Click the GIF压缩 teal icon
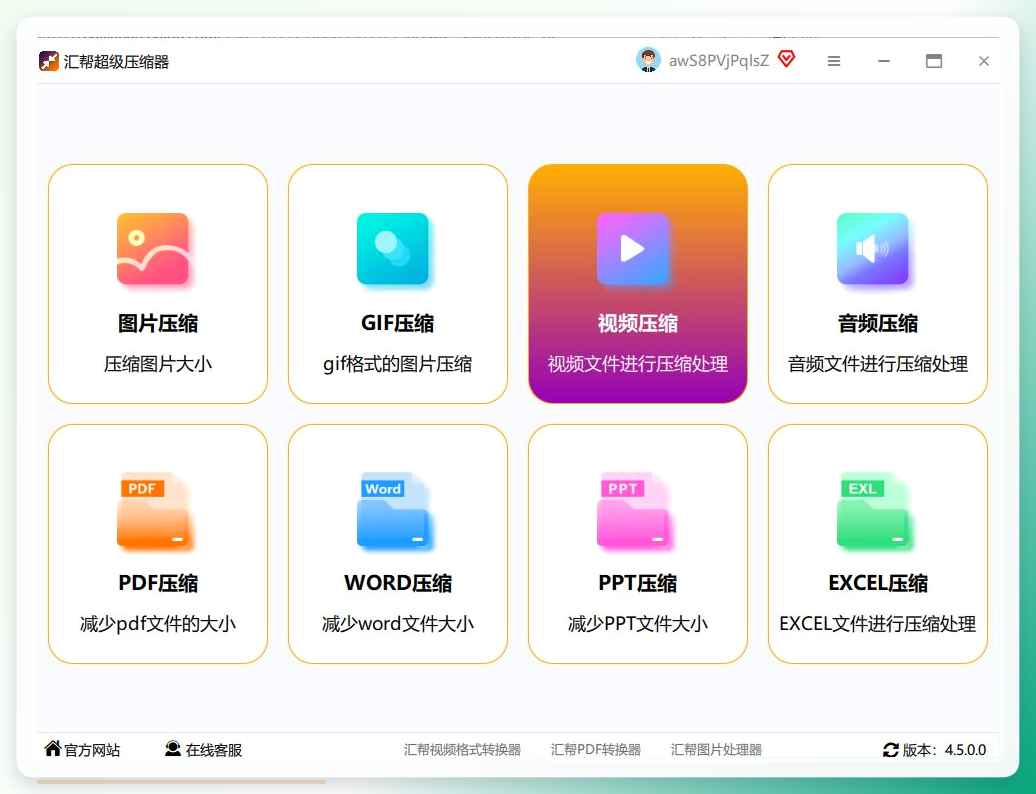 392,248
